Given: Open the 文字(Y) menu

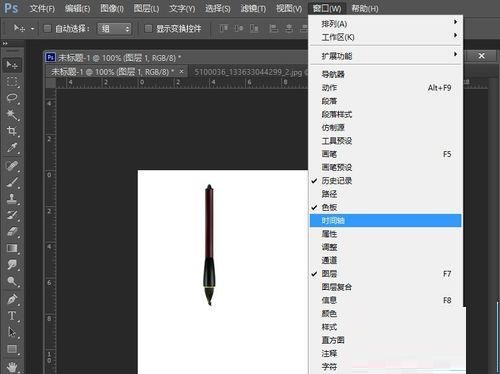Looking at the screenshot, I should click(182, 8).
